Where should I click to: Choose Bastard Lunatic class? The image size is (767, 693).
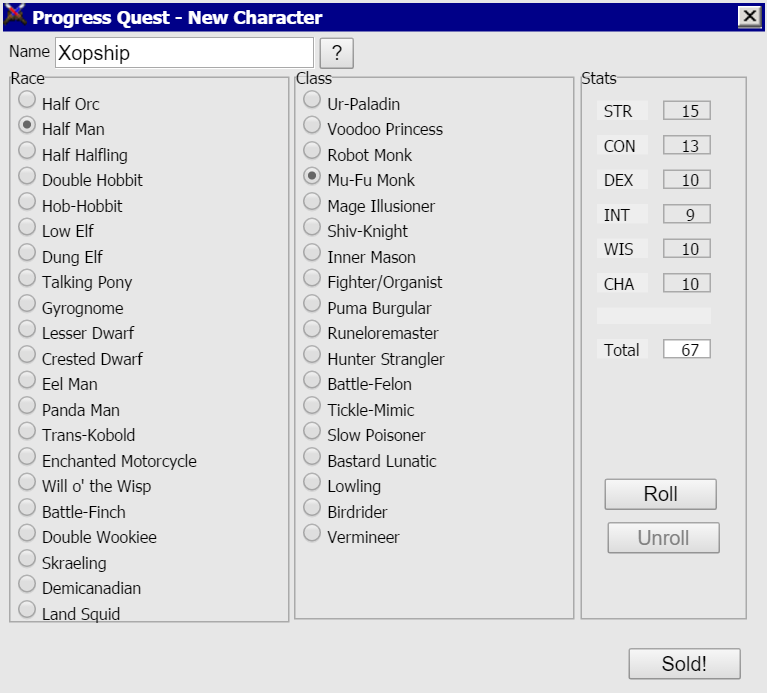312,457
